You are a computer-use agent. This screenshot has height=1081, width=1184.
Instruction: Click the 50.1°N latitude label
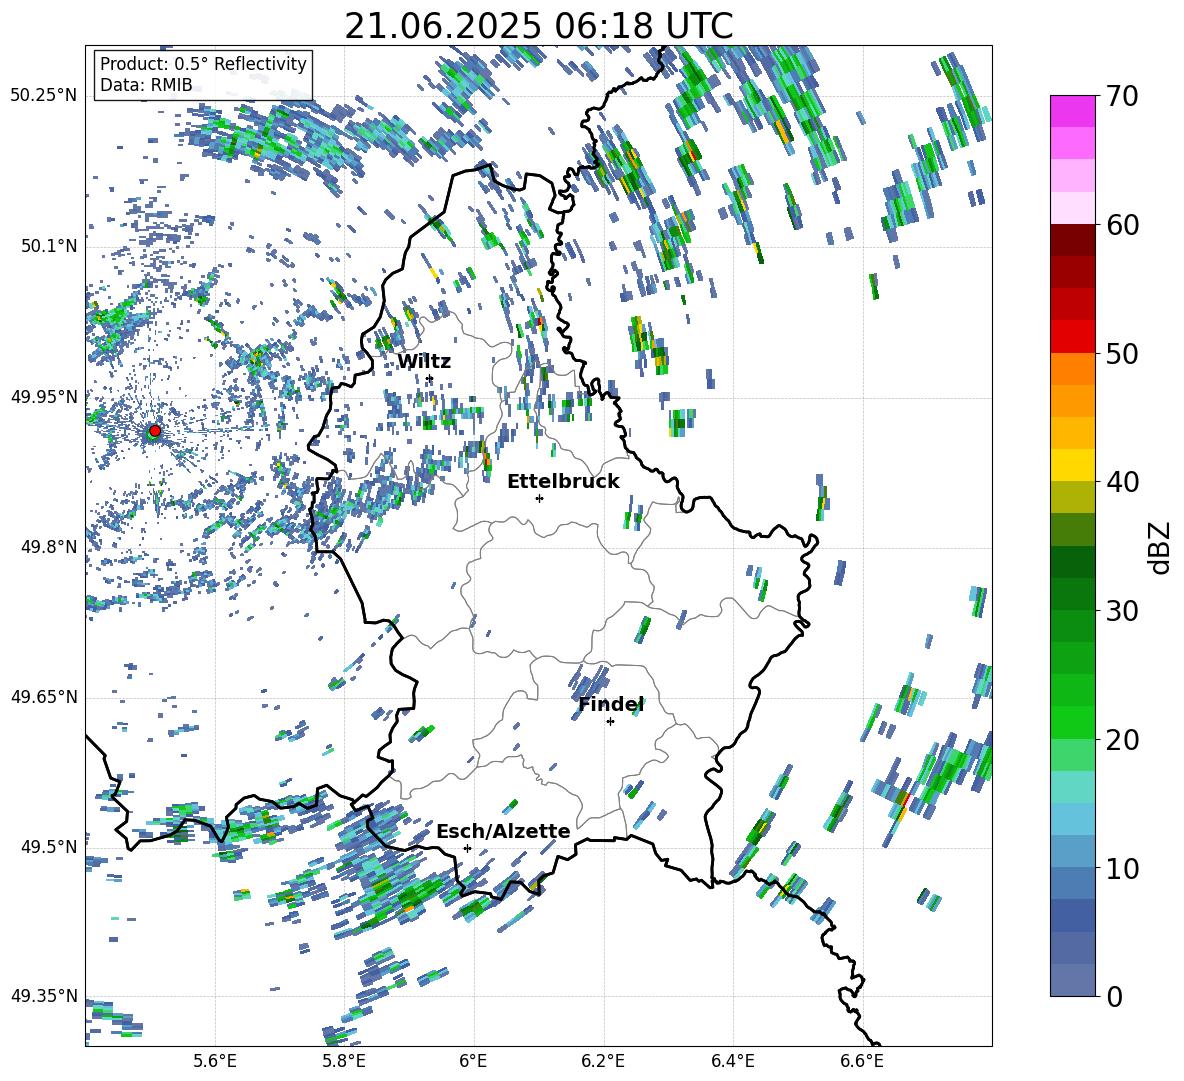point(48,246)
